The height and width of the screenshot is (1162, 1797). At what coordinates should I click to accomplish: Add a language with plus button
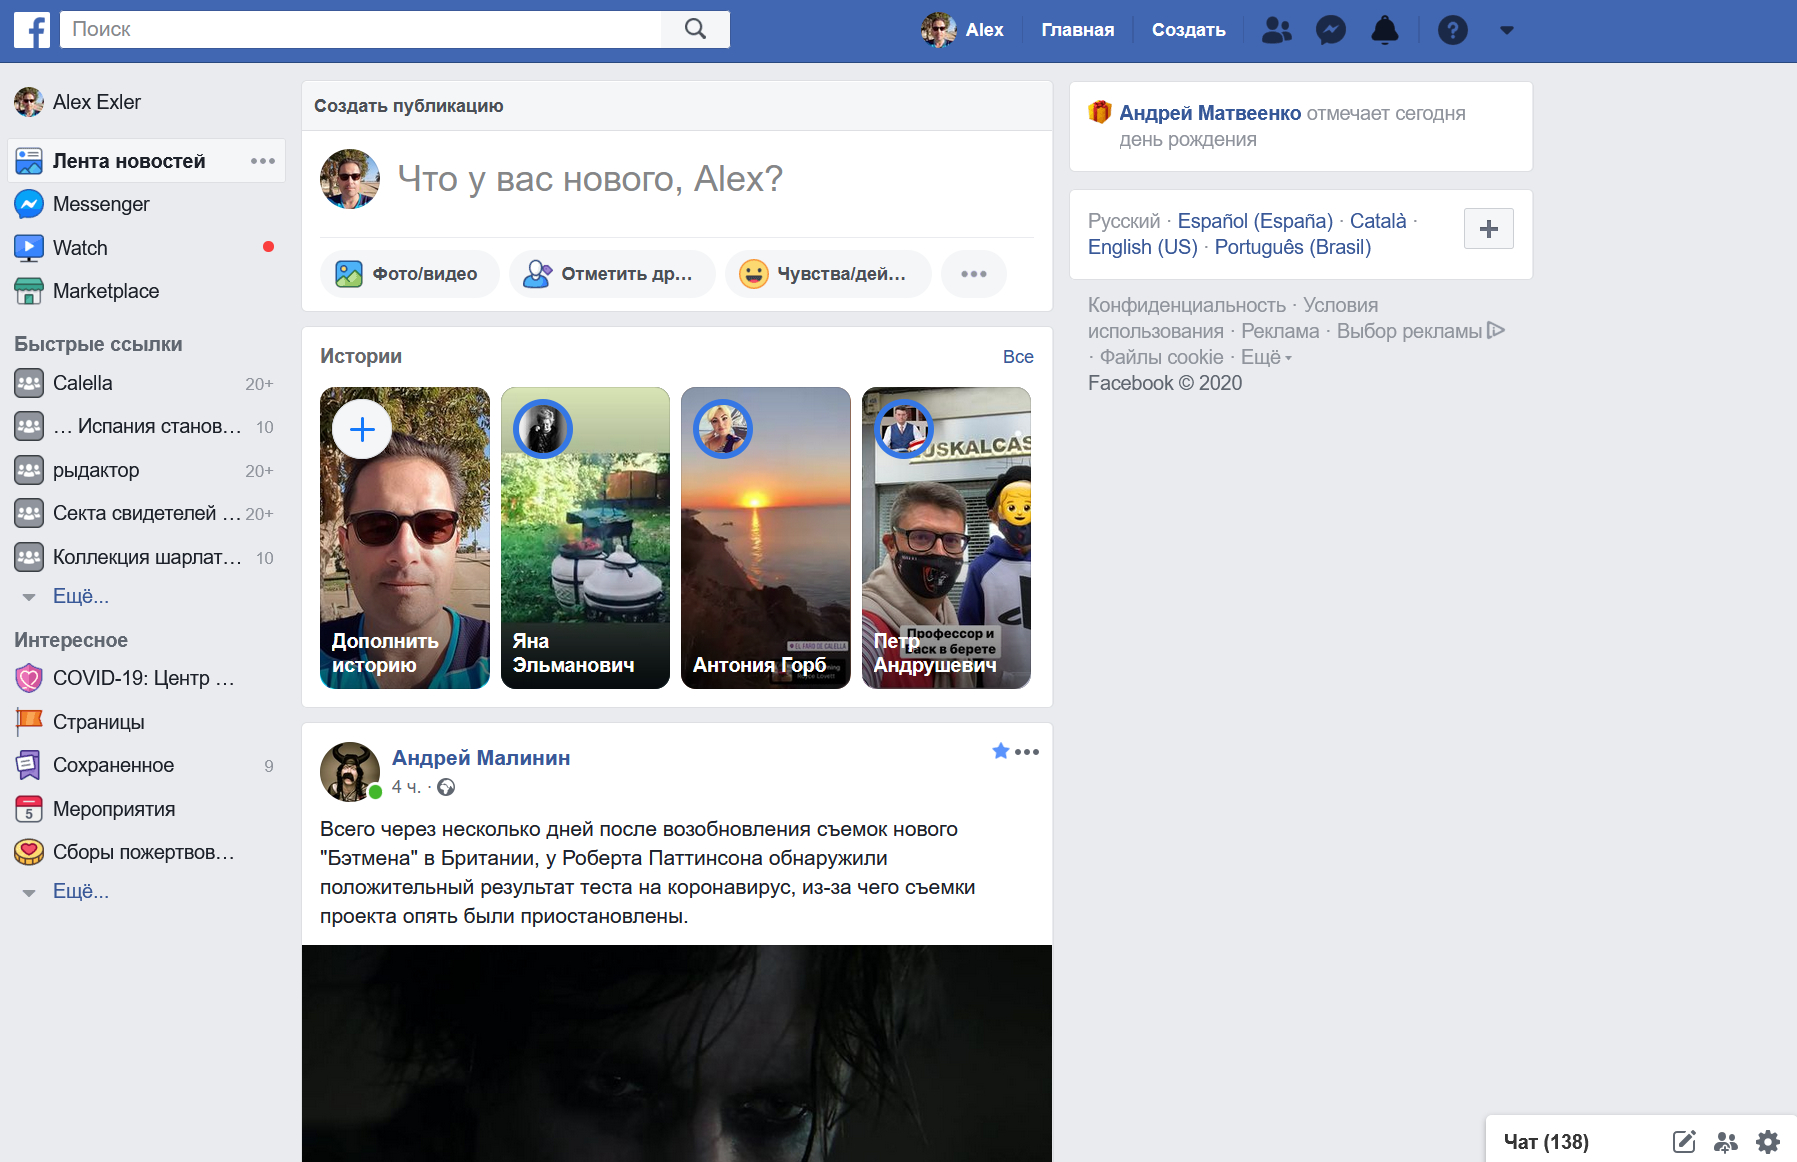(x=1488, y=229)
